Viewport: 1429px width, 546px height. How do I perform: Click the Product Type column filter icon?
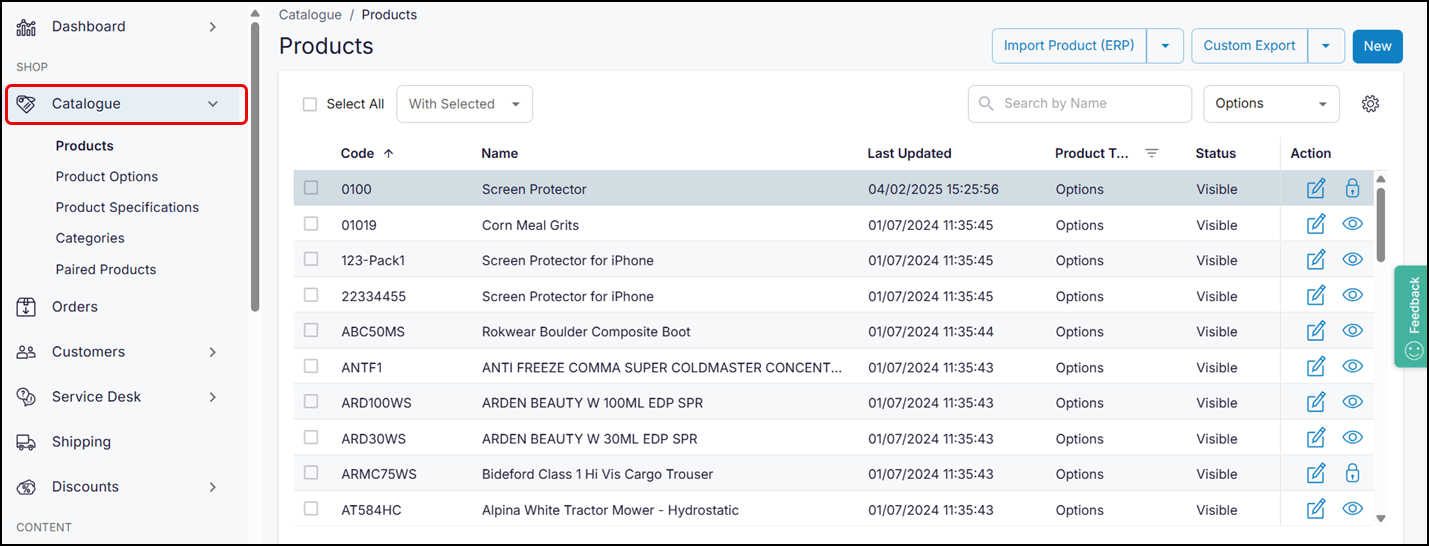tap(1151, 154)
